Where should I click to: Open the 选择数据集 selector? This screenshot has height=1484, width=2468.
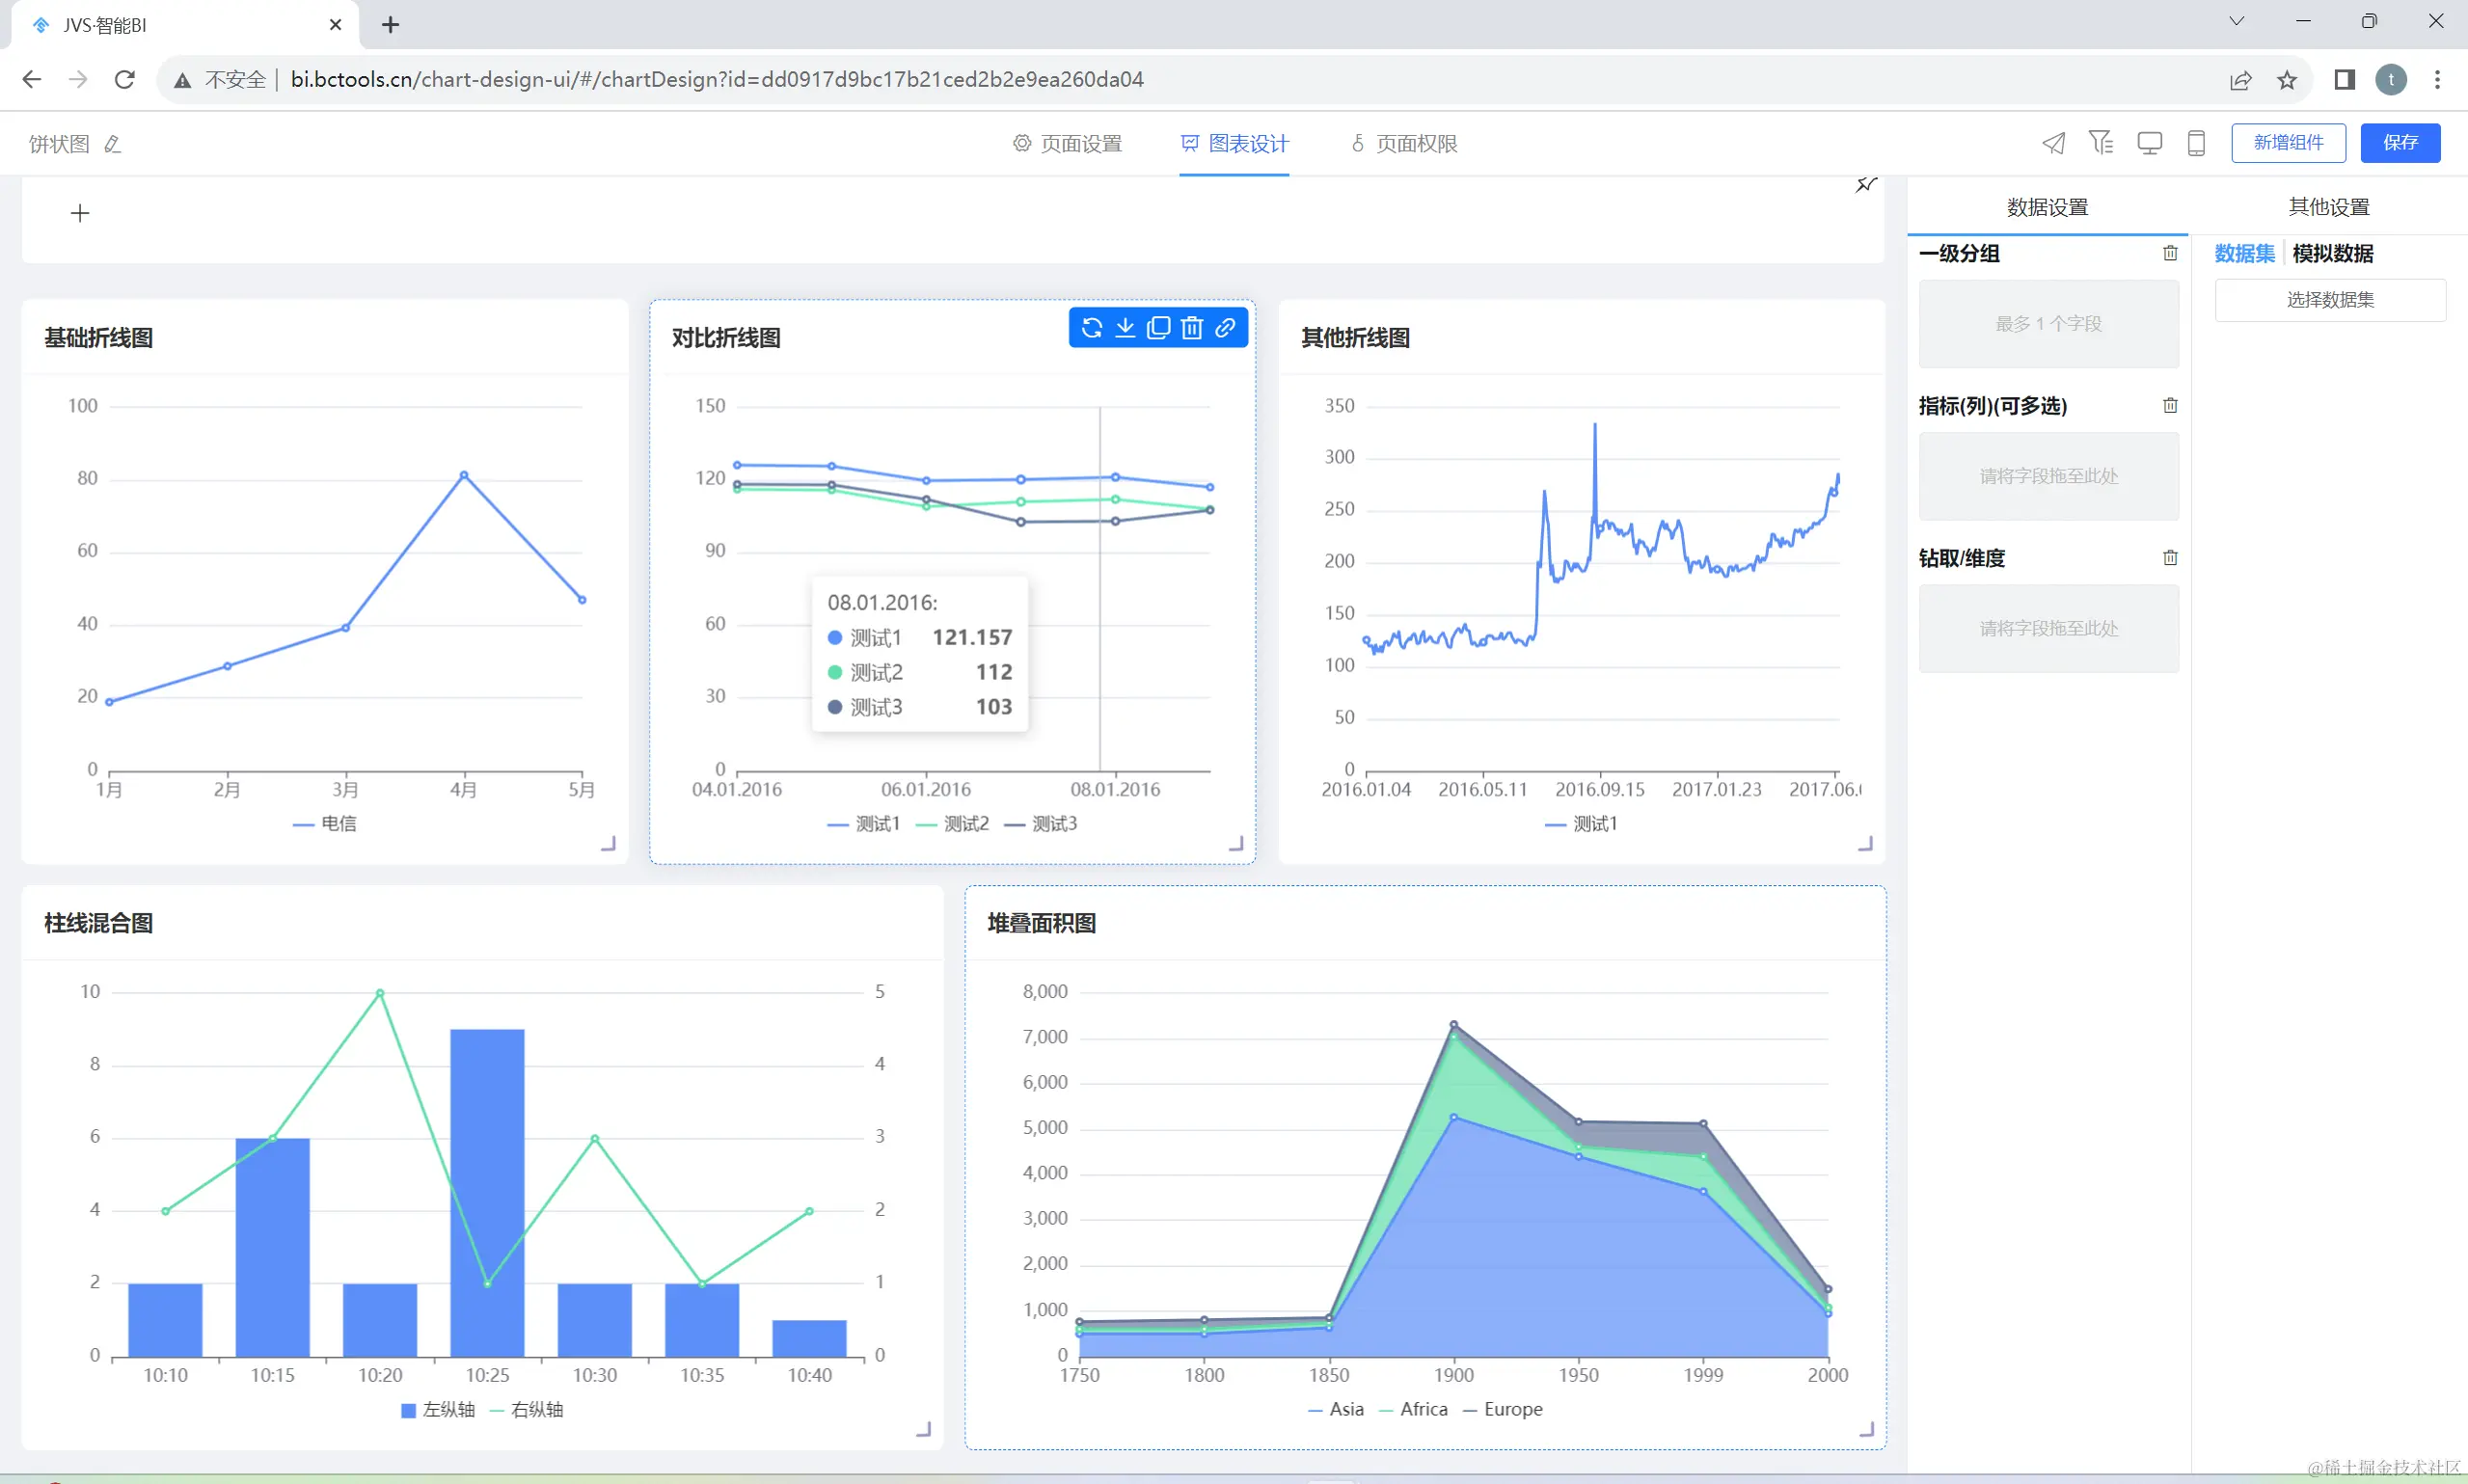2329,300
